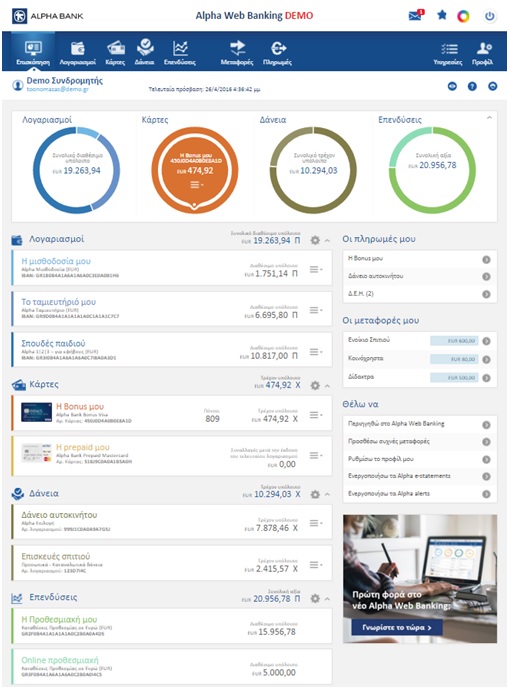Click arrow next to Δίδακτρα transfer
The width and height of the screenshot is (509, 689).
point(486,378)
